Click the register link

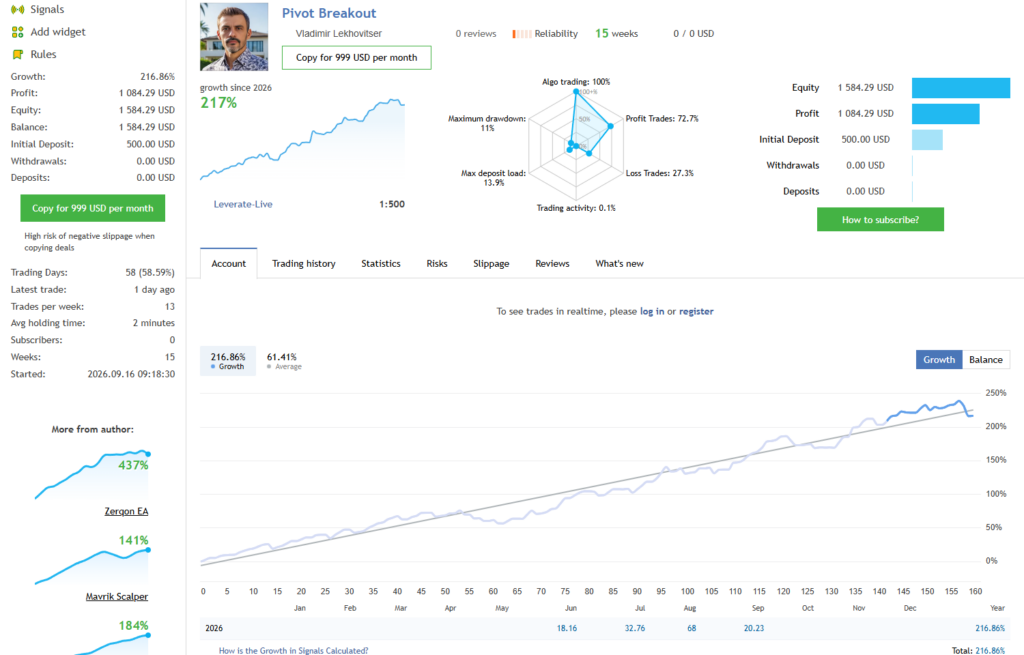point(696,312)
